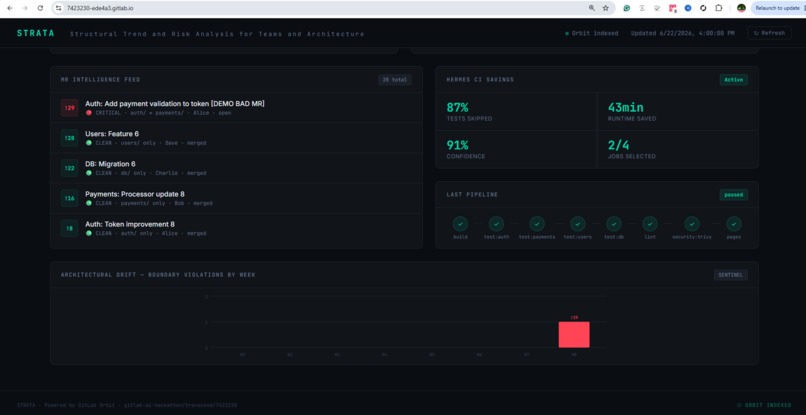This screenshot has height=415, width=806.
Task: Open 'Payments: Processor update 8' merge request
Action: (135, 194)
